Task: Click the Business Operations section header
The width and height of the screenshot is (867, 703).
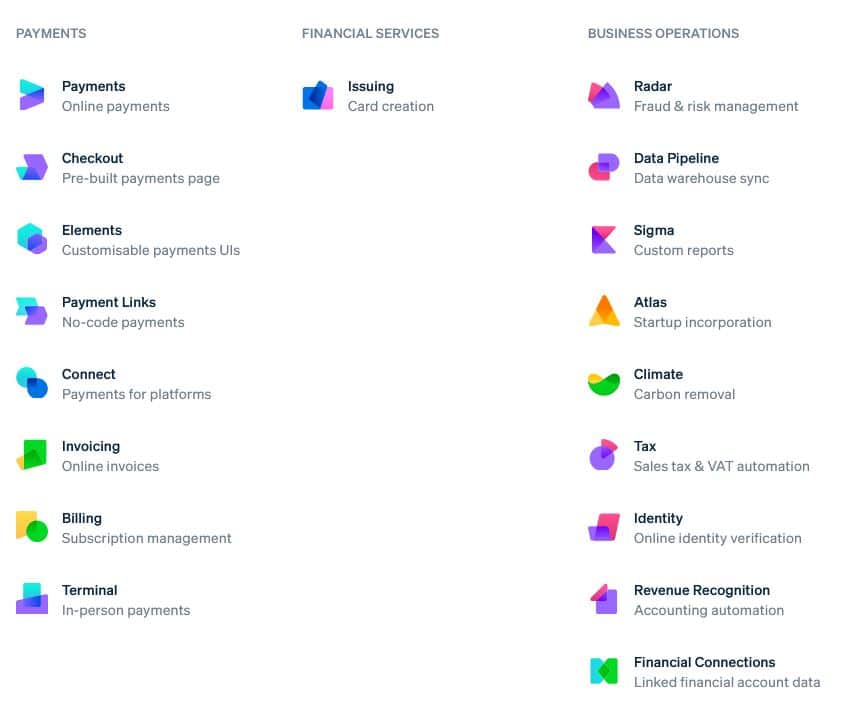Action: tap(663, 33)
